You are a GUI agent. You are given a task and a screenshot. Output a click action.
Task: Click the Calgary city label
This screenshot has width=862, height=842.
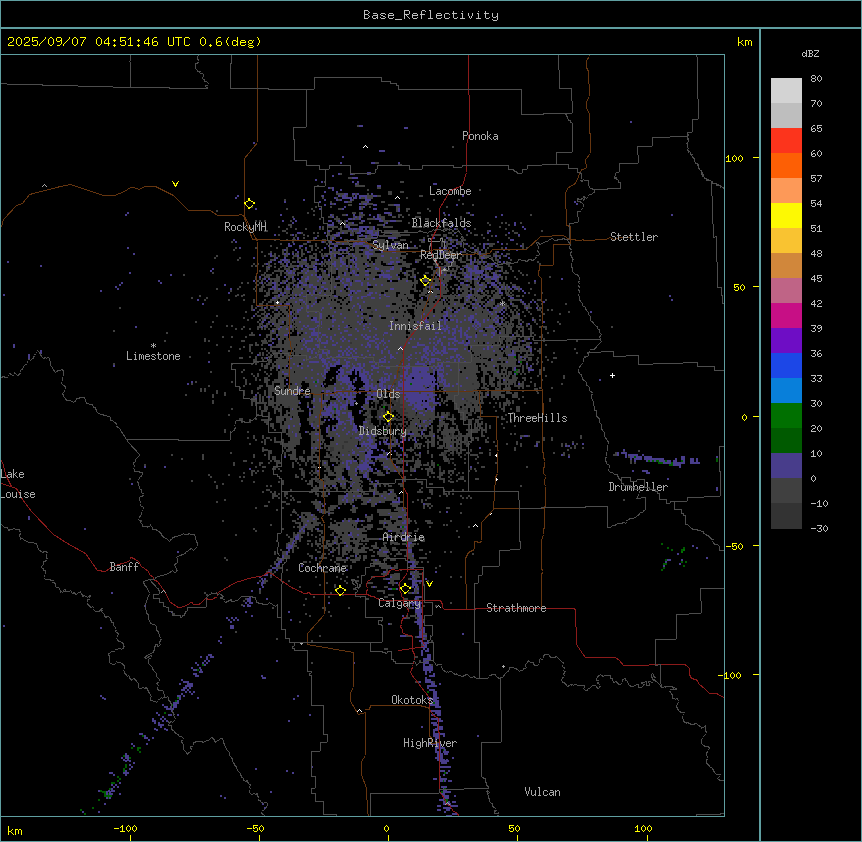[400, 603]
